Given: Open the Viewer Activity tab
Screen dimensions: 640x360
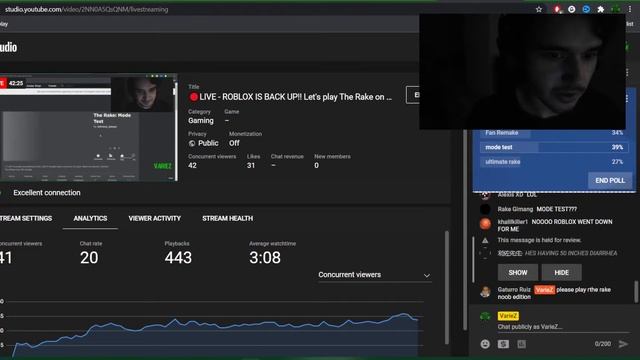Looking at the screenshot, I should [154, 218].
